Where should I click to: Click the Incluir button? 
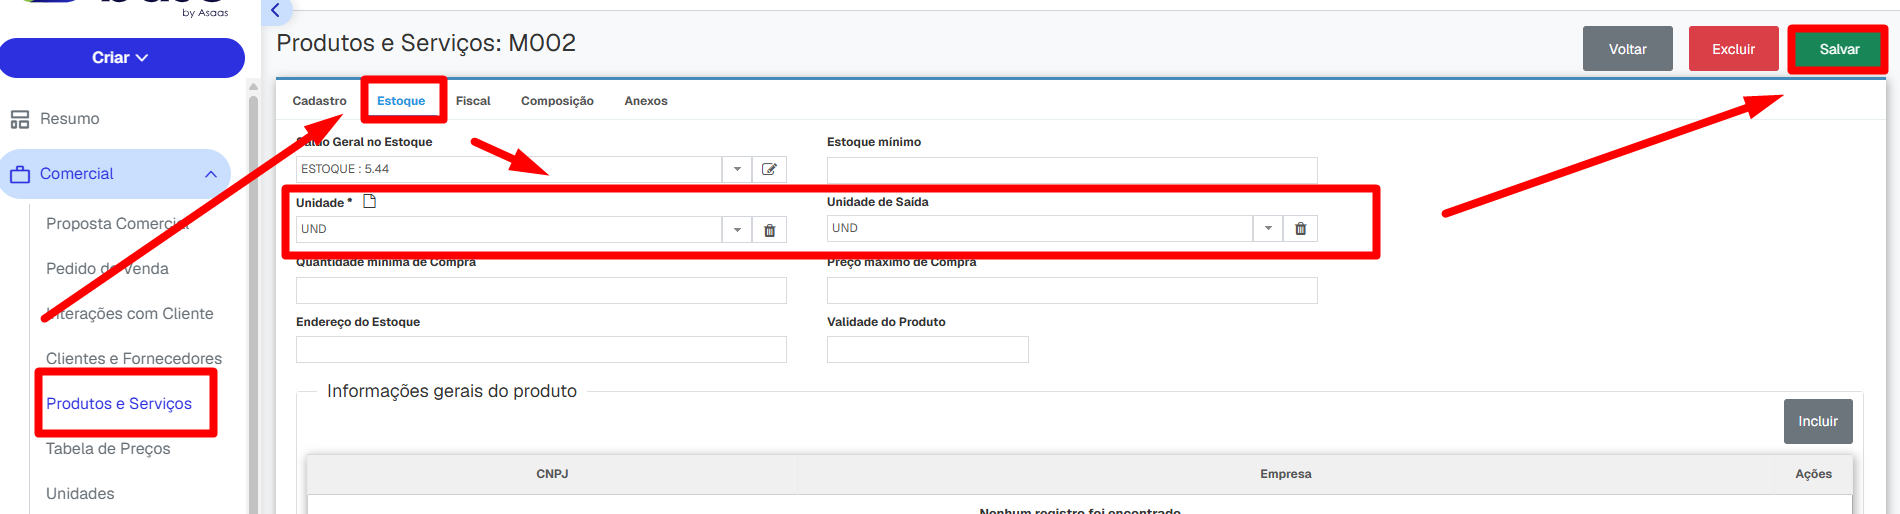1818,422
